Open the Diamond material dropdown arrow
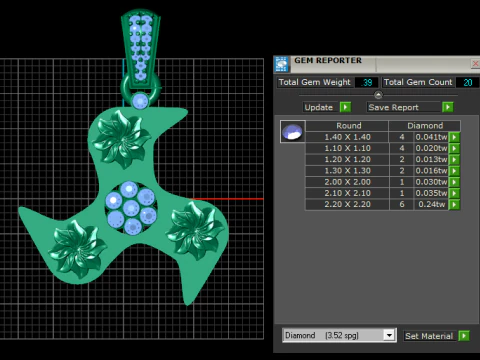Screen dimensions: 480x360 click(x=389, y=335)
